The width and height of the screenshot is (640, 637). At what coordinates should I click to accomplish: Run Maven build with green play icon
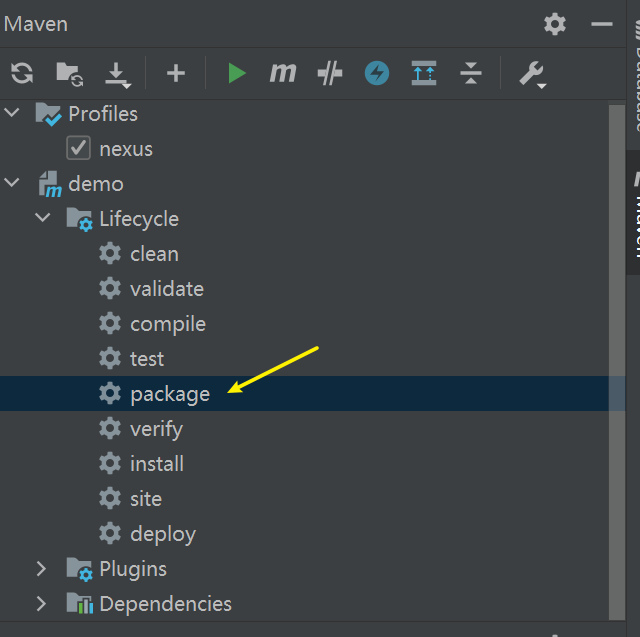point(237,73)
